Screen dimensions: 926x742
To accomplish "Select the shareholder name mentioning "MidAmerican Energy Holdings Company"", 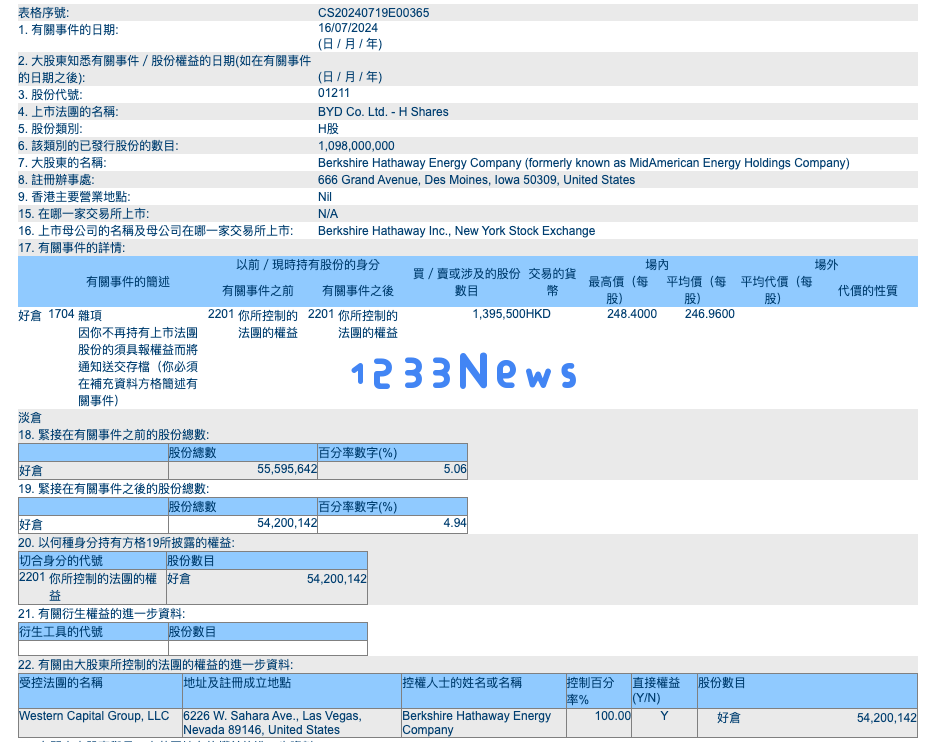I will click(583, 163).
